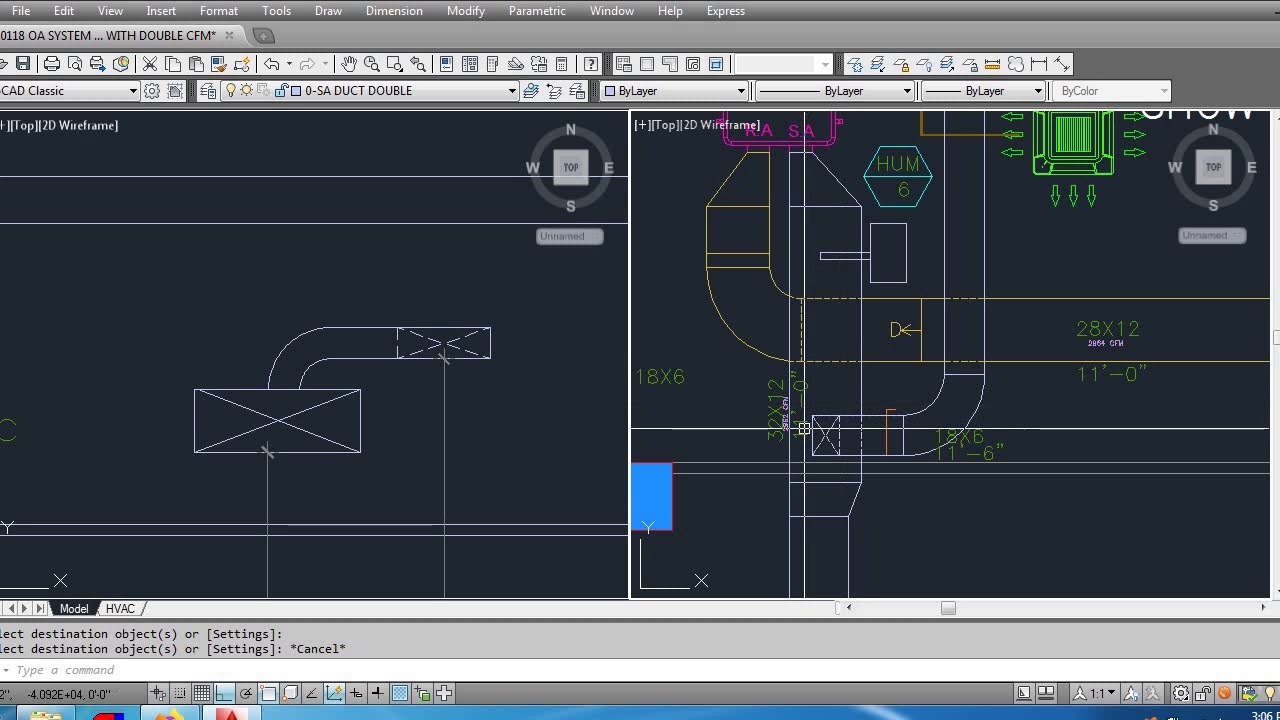Image resolution: width=1280 pixels, height=720 pixels.
Task: Click Zoom Previous tool
Action: click(x=418, y=64)
